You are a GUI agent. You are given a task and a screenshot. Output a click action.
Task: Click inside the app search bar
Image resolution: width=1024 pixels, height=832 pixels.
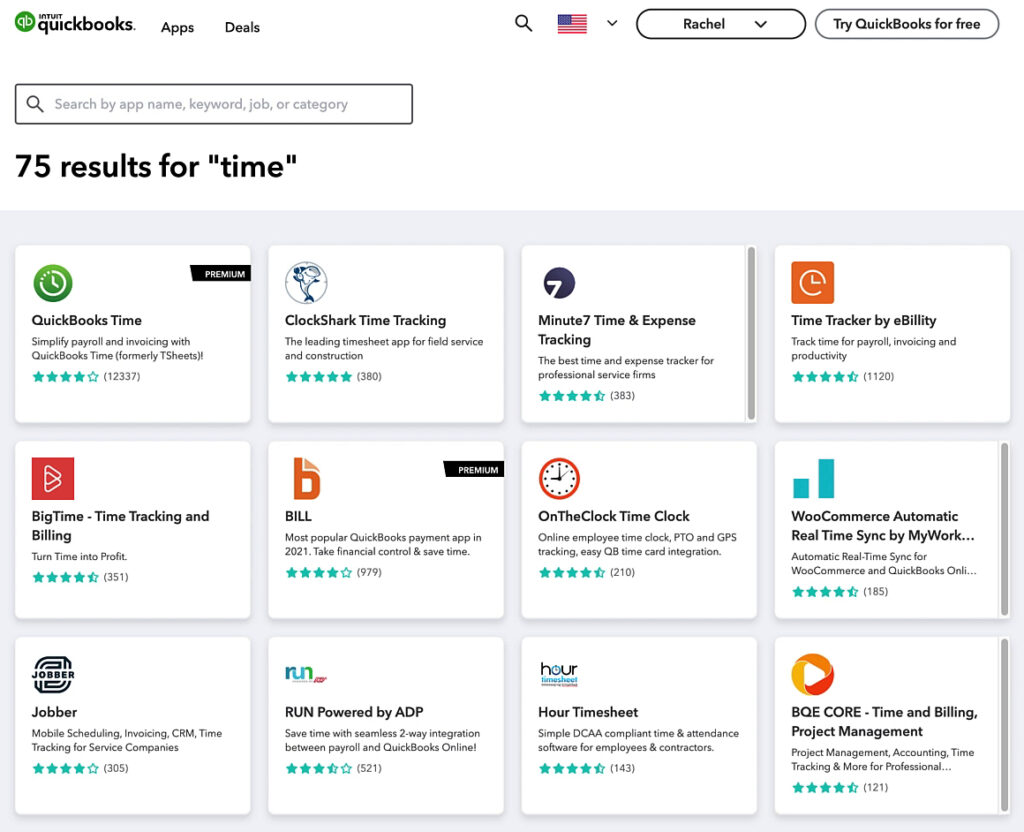point(213,104)
